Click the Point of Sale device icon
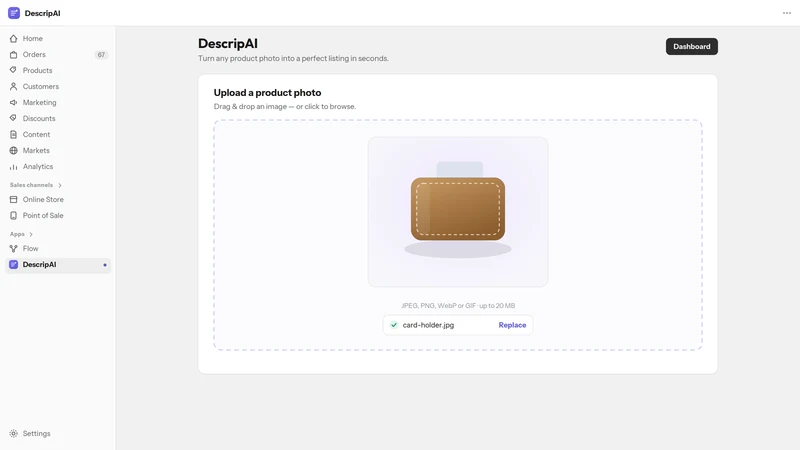The width and height of the screenshot is (800, 450). pos(14,216)
